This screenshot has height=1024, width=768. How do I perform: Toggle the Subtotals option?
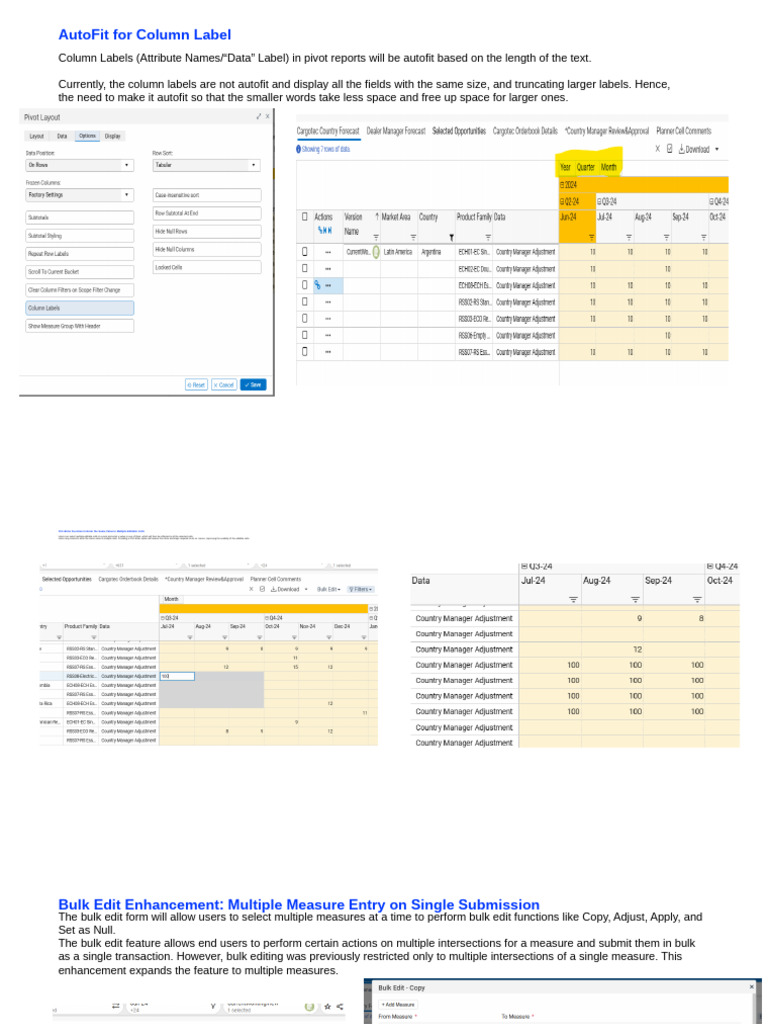pyautogui.click(x=80, y=217)
